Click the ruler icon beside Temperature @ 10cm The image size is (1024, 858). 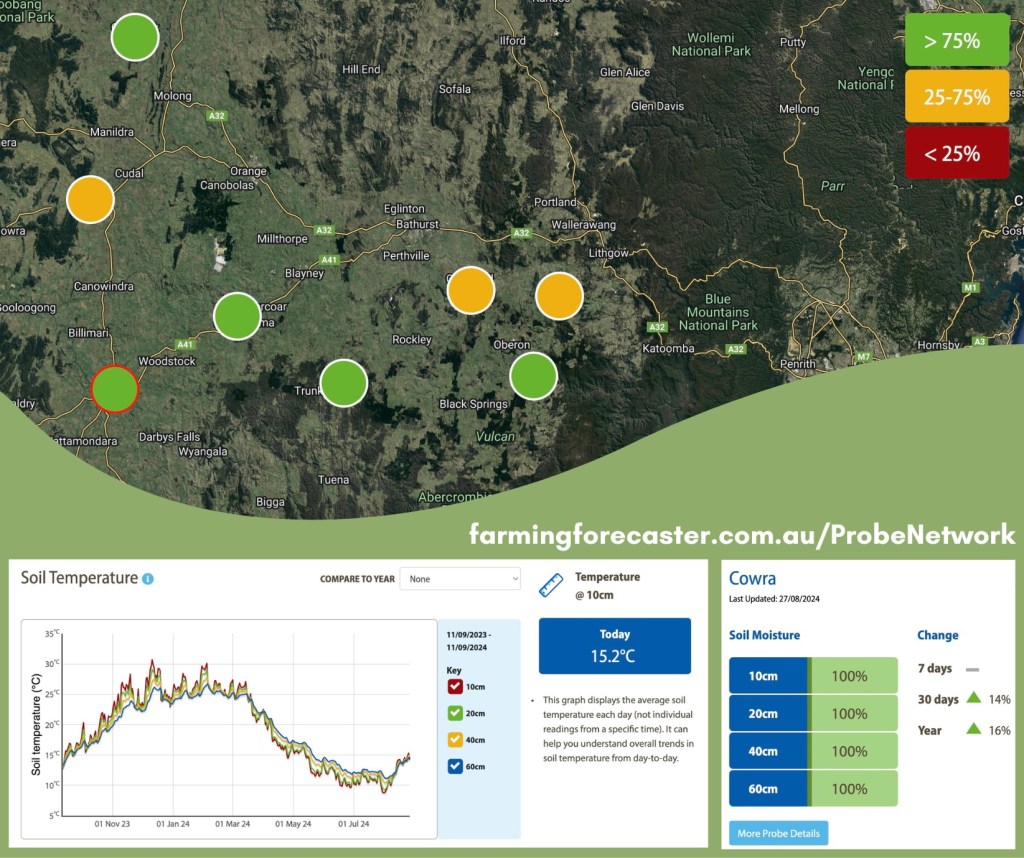551,585
